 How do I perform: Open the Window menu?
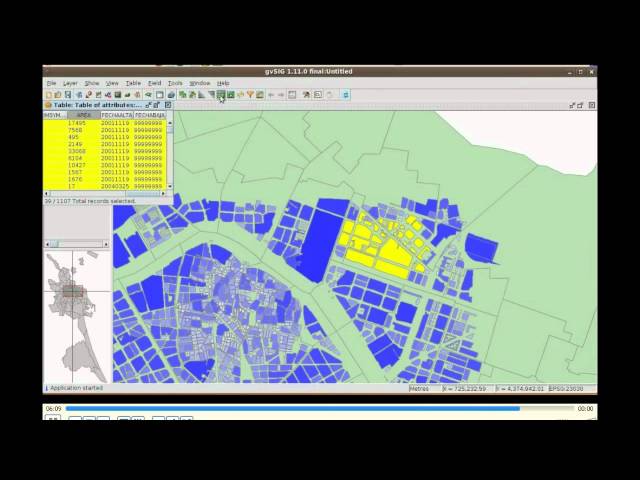point(199,83)
